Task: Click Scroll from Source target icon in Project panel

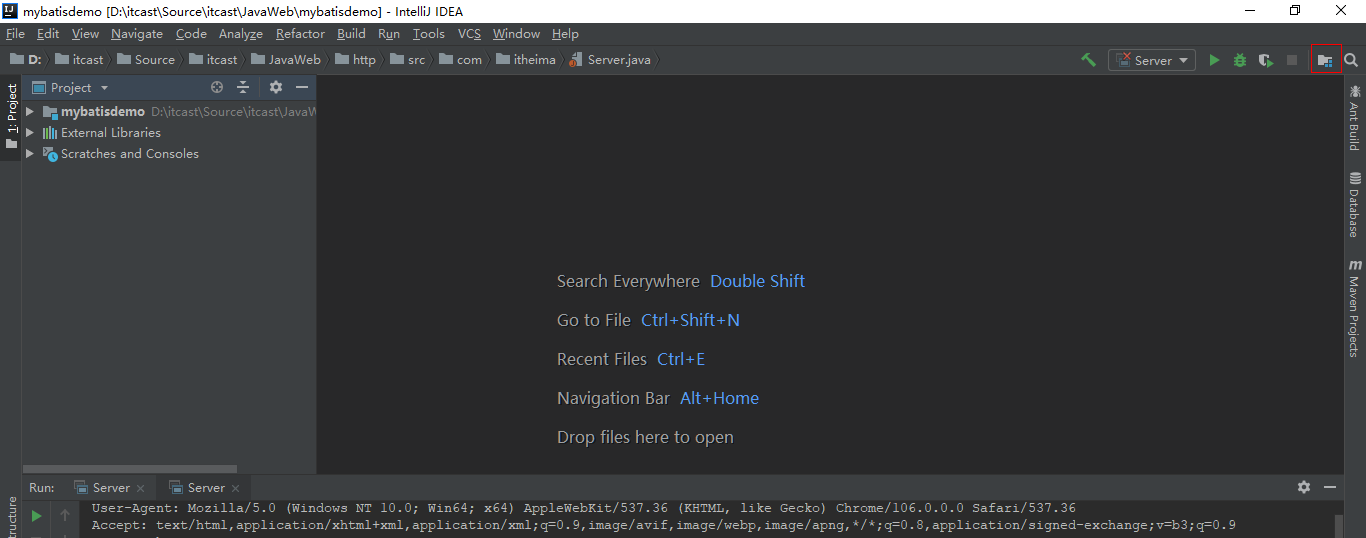Action: click(x=217, y=88)
